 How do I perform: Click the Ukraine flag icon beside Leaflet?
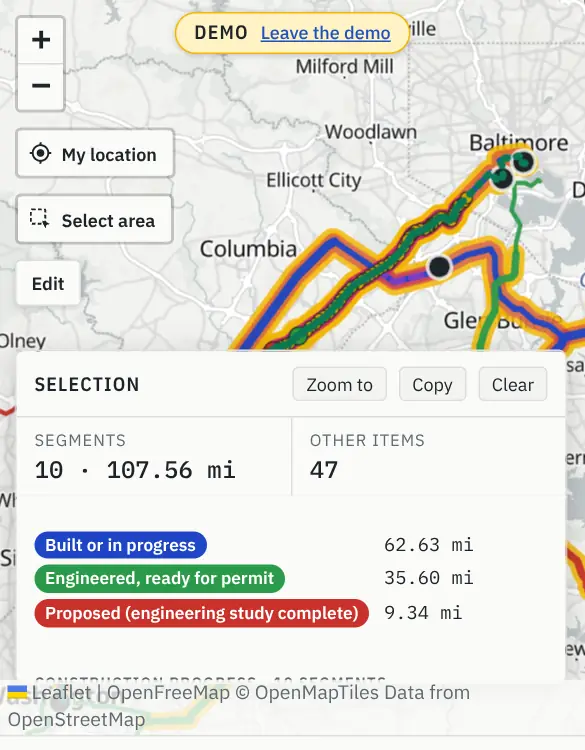tap(17, 692)
